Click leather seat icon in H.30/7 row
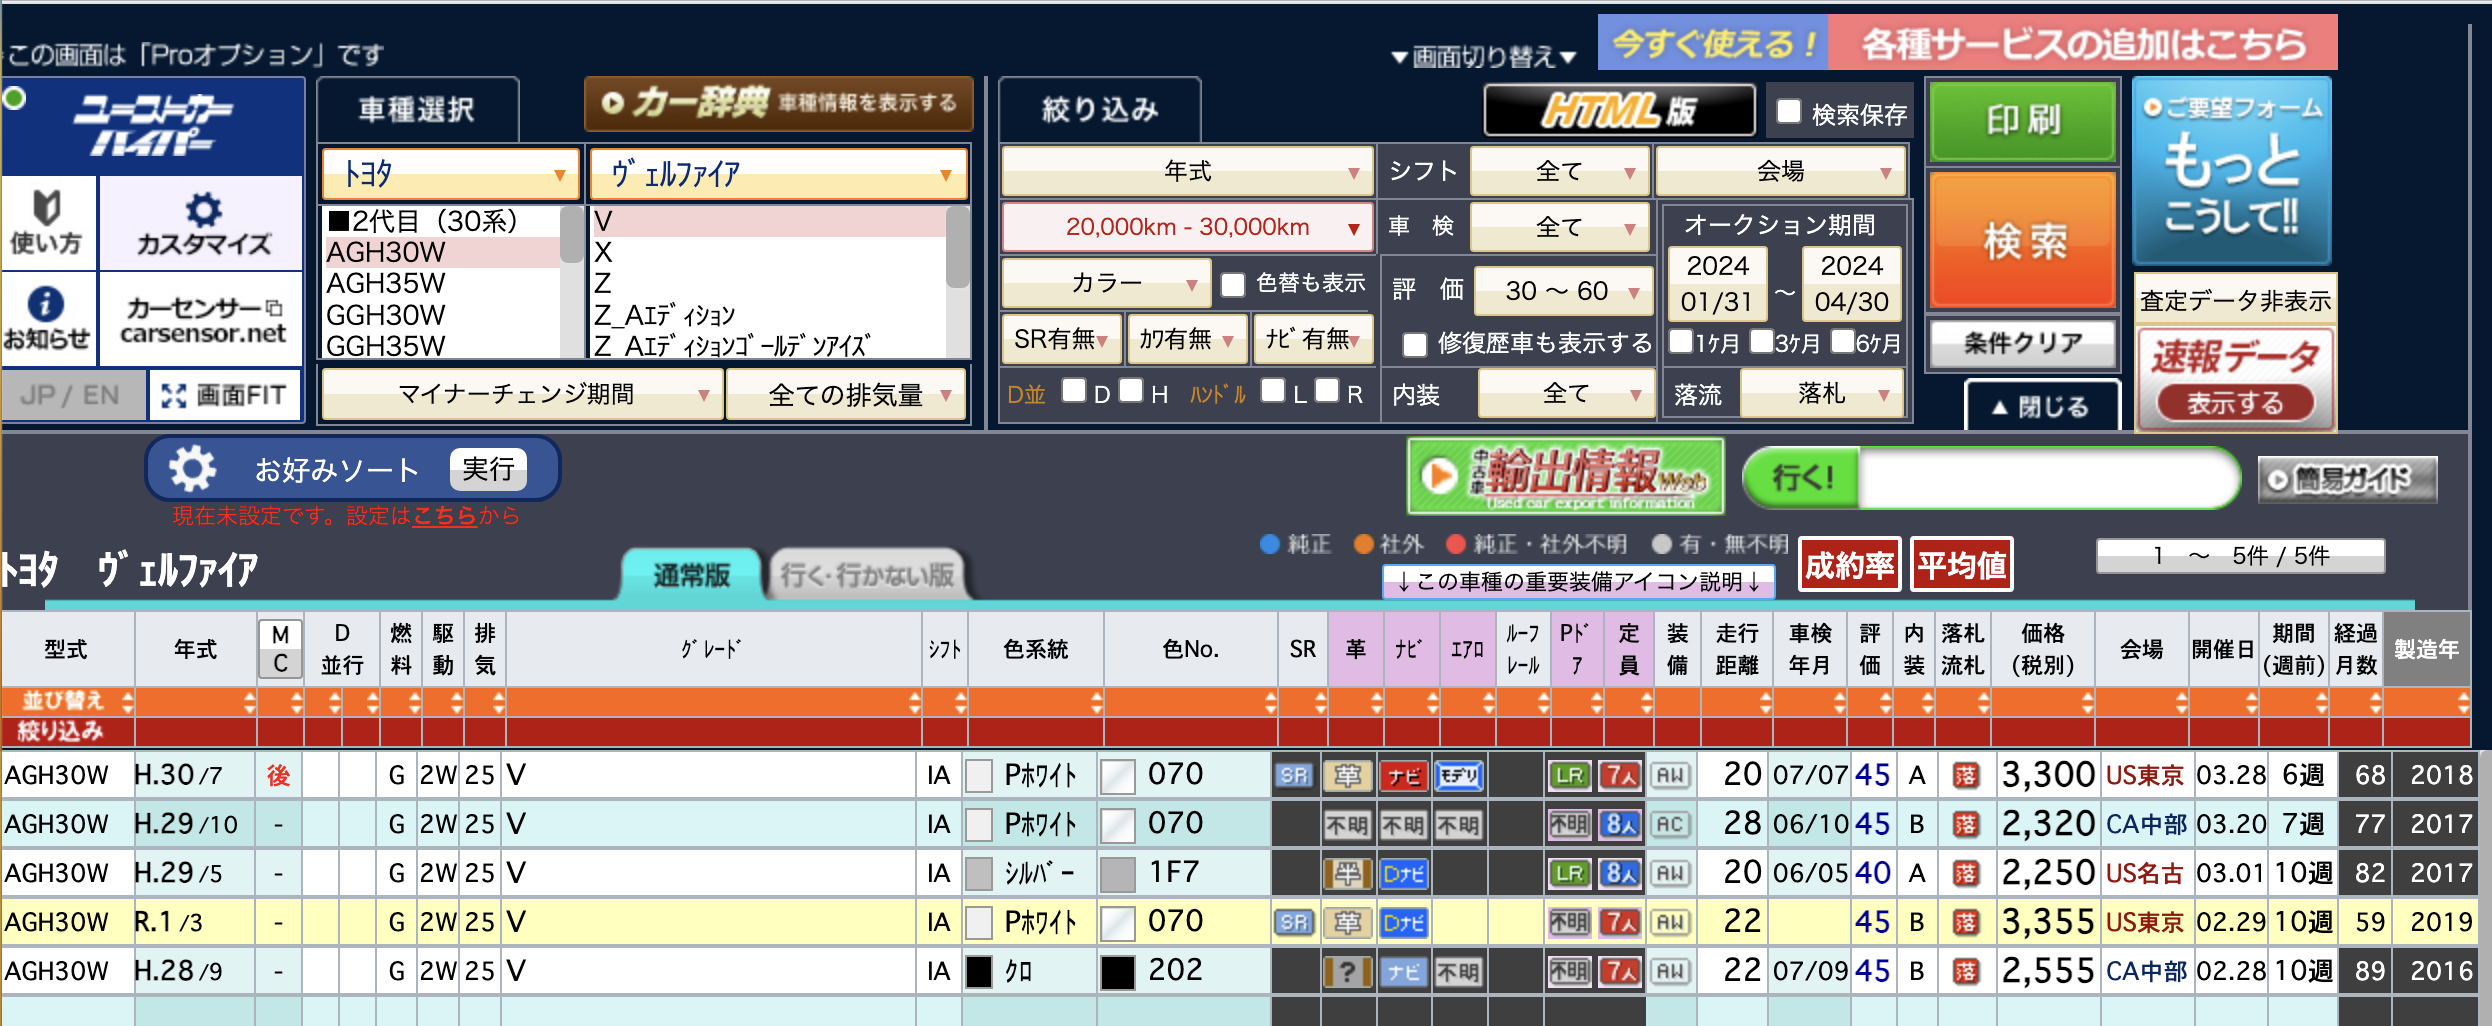Viewport: 2492px width, 1026px height. tap(1347, 775)
